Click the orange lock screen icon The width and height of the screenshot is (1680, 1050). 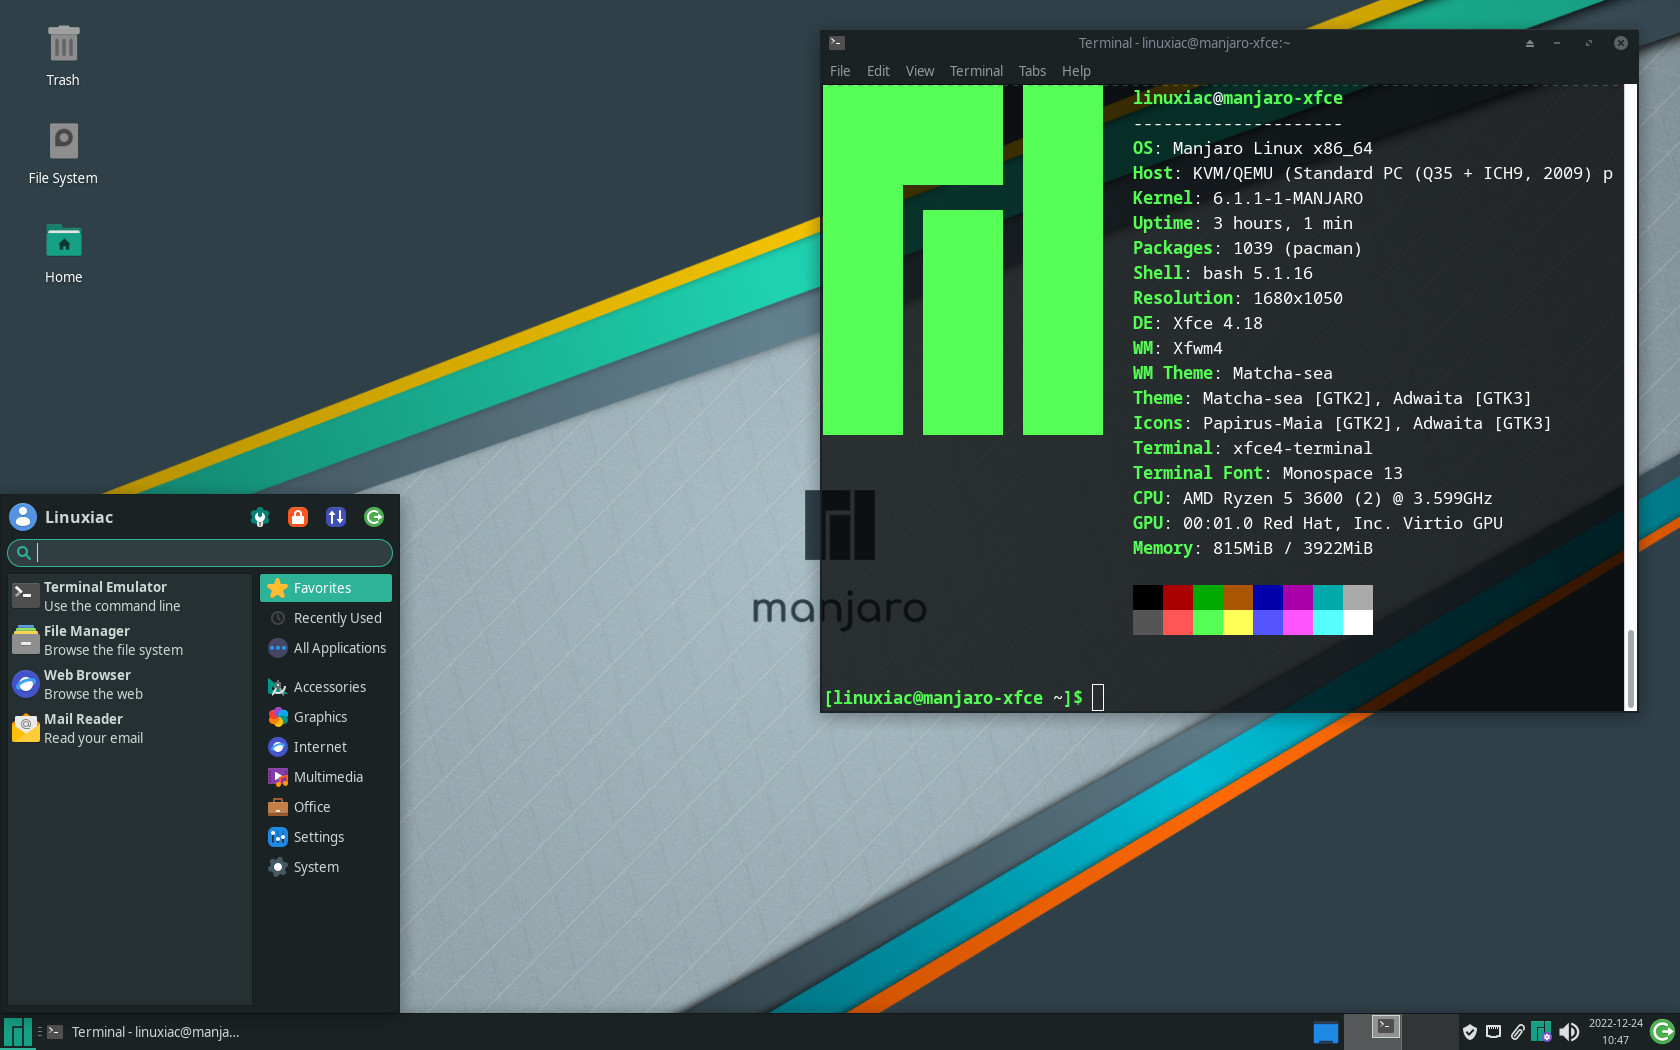click(x=298, y=517)
